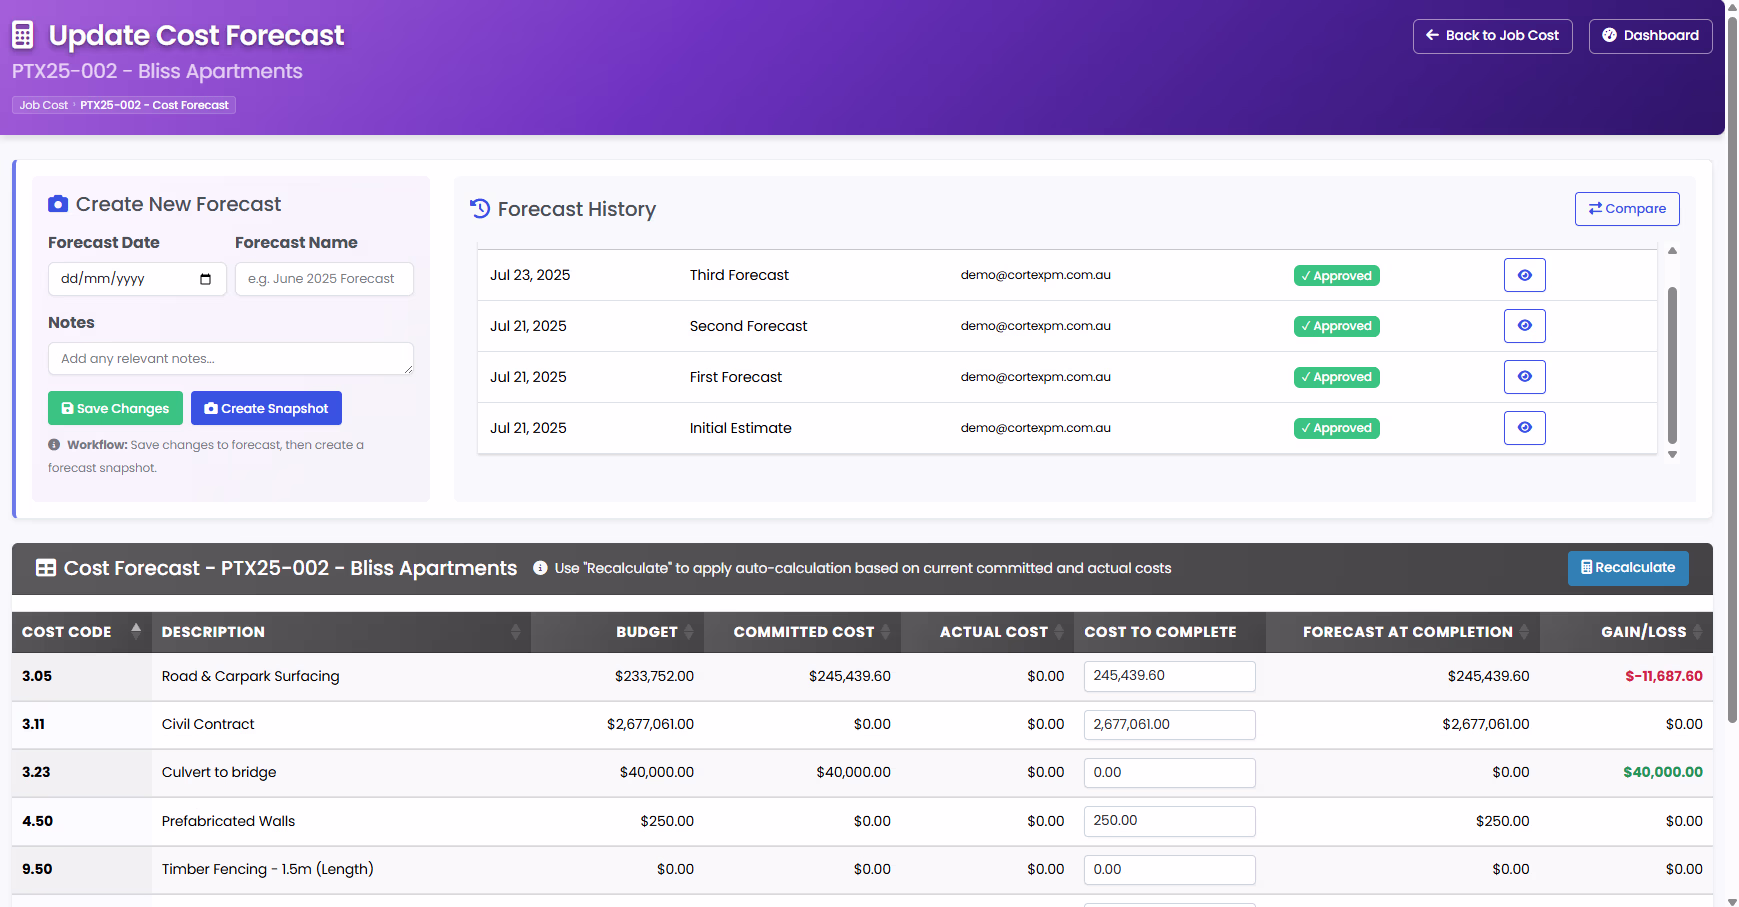Click the Forecast History scrollbar thumb
Viewport: 1739px width, 907px height.
pyautogui.click(x=1672, y=365)
